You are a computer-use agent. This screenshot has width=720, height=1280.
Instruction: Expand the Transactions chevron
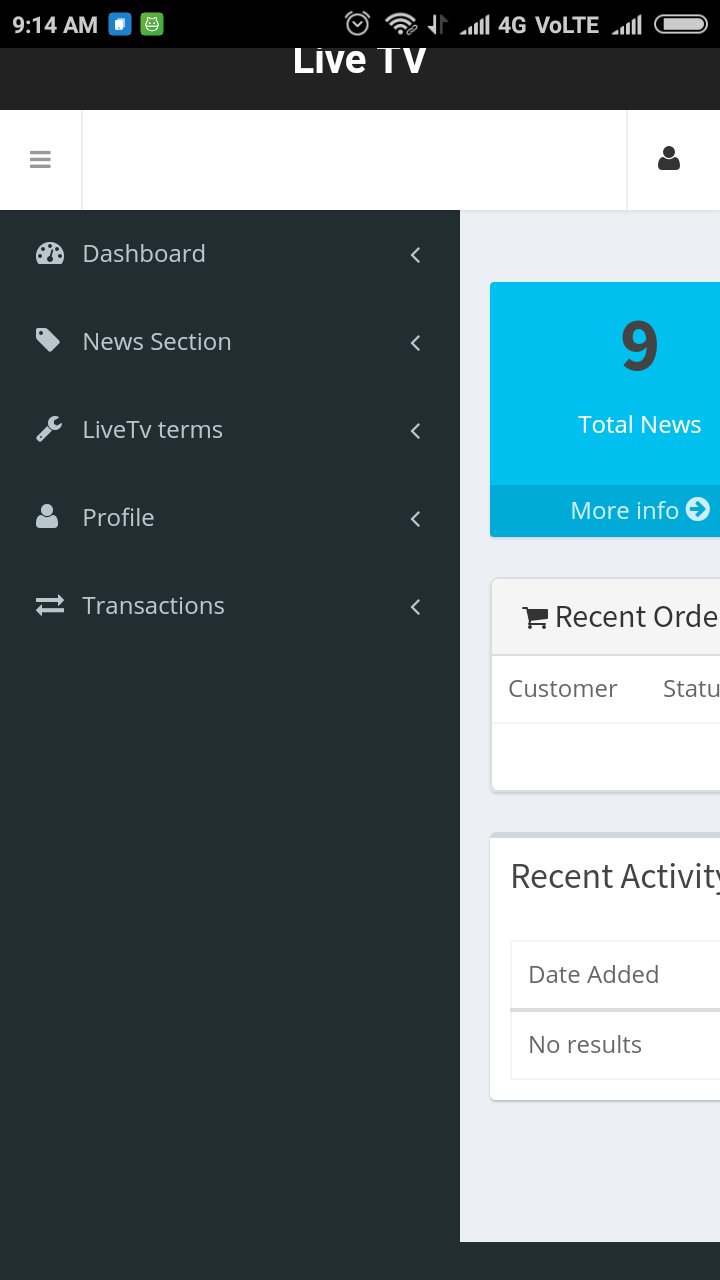(415, 607)
